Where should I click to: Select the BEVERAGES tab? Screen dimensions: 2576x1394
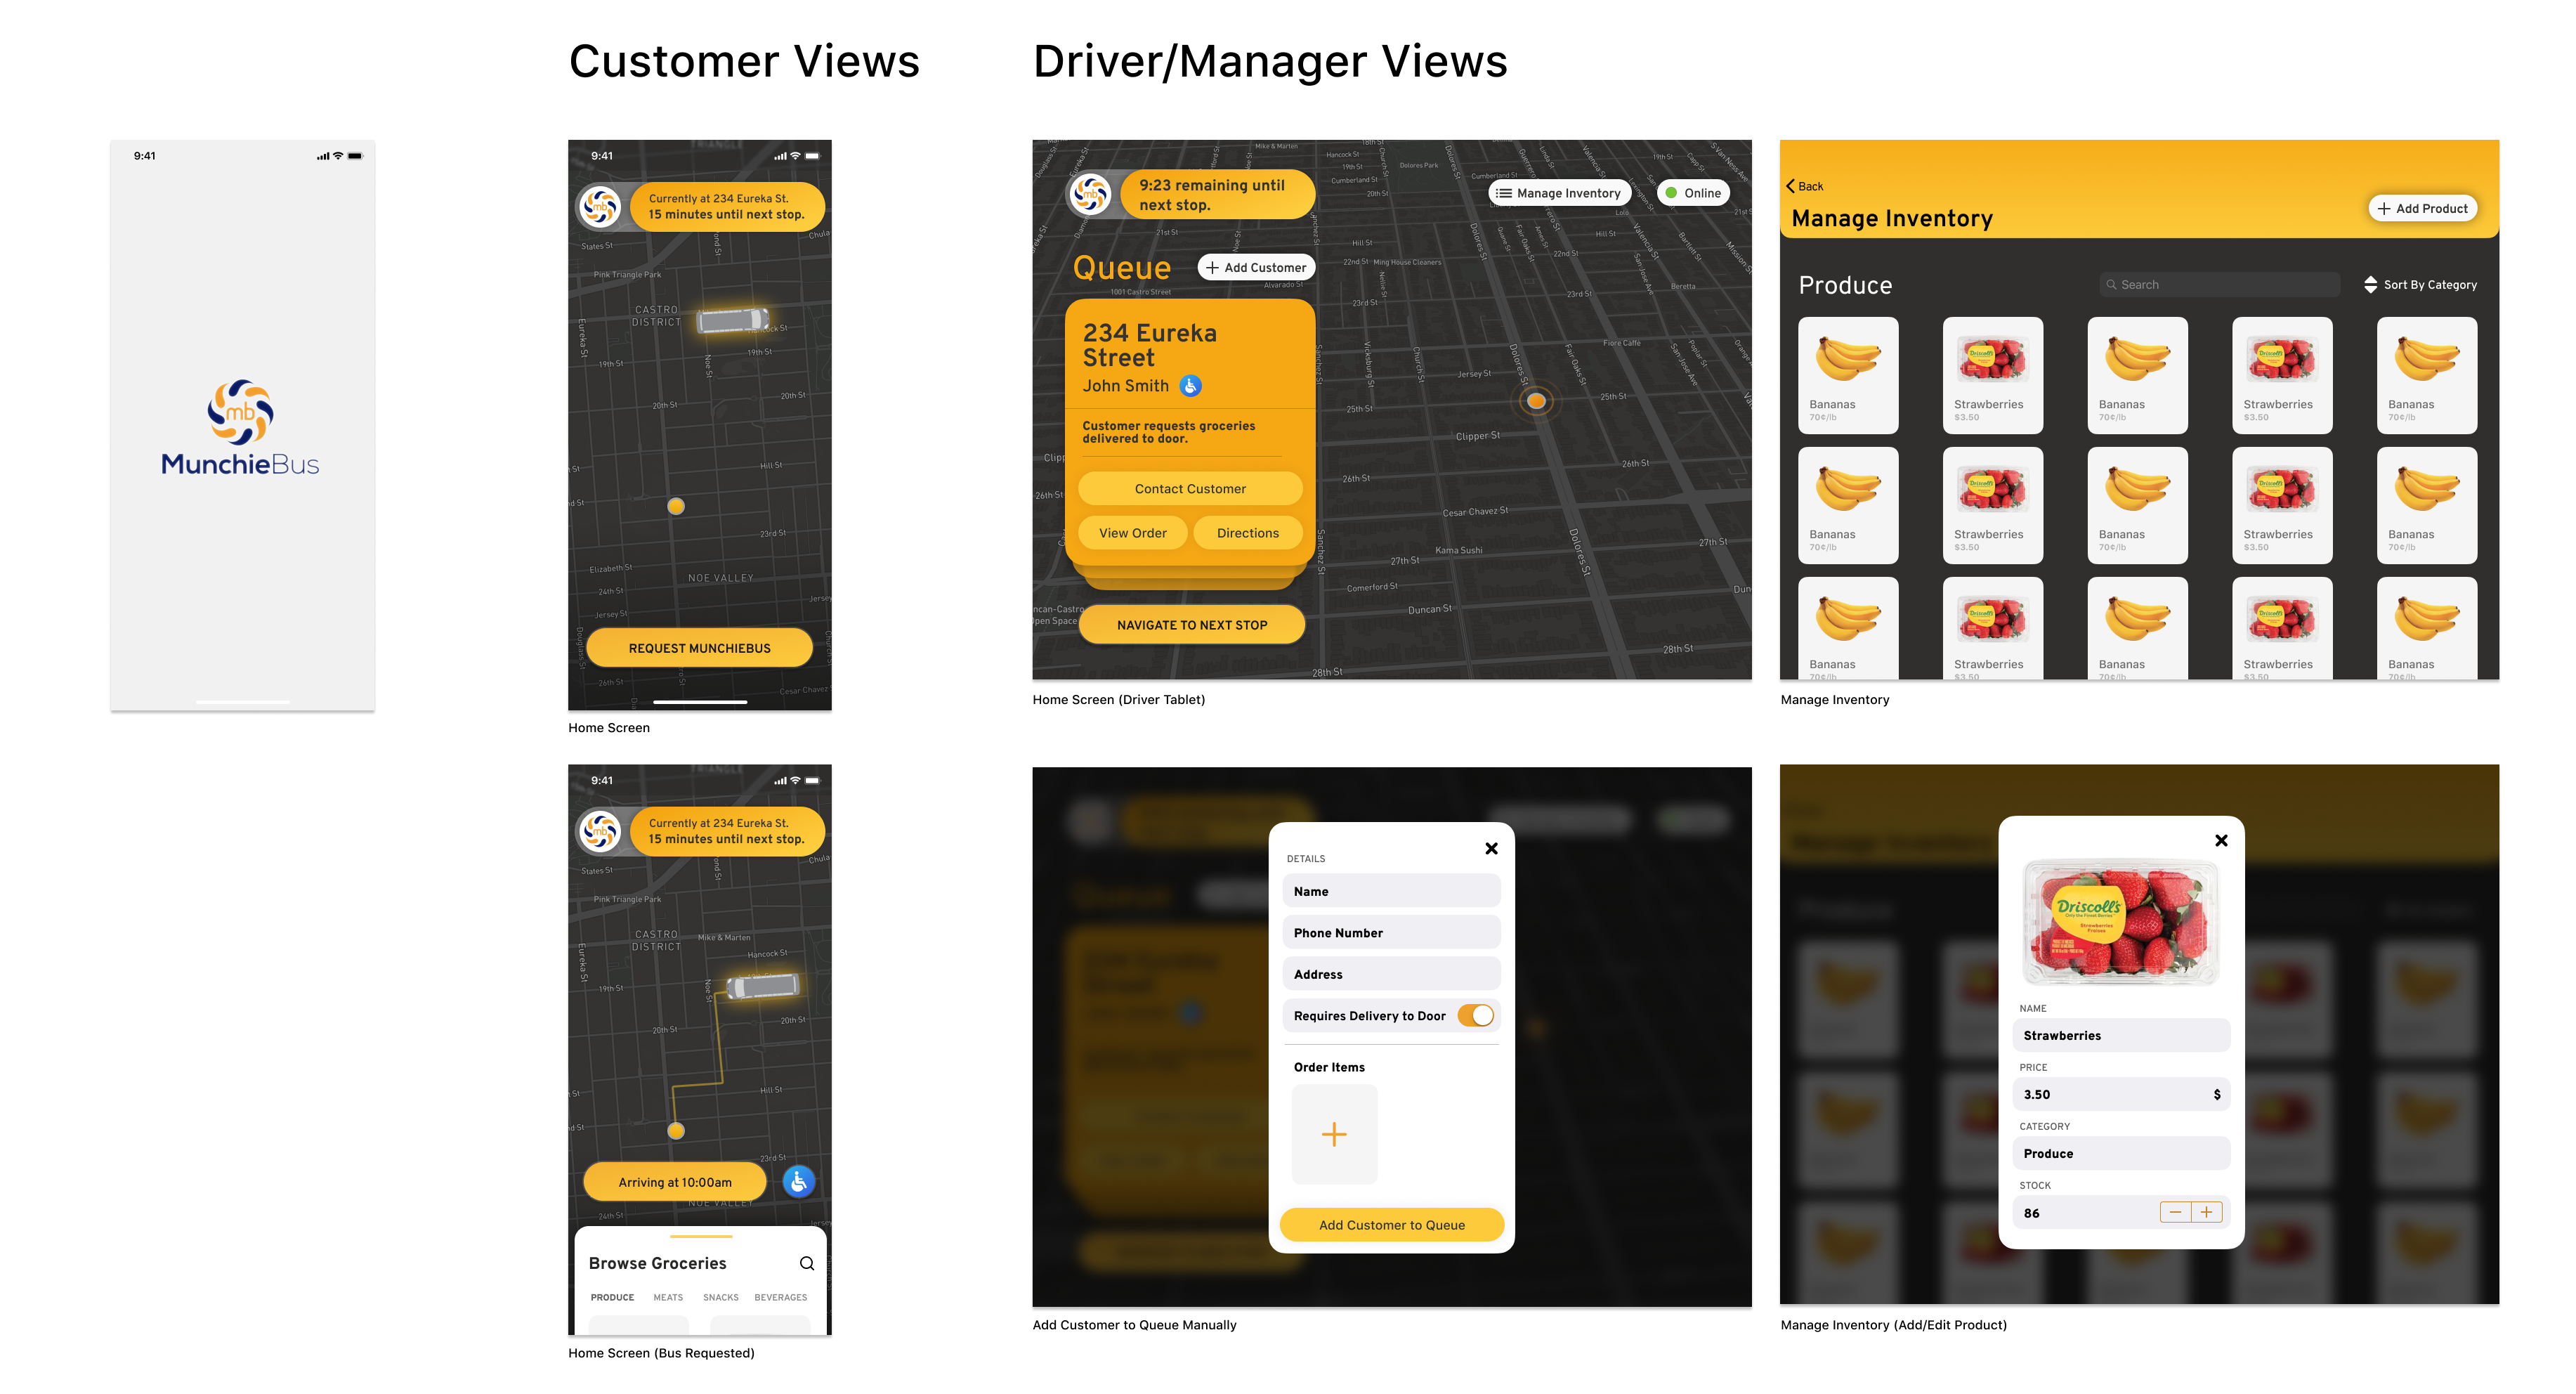[x=781, y=1298]
